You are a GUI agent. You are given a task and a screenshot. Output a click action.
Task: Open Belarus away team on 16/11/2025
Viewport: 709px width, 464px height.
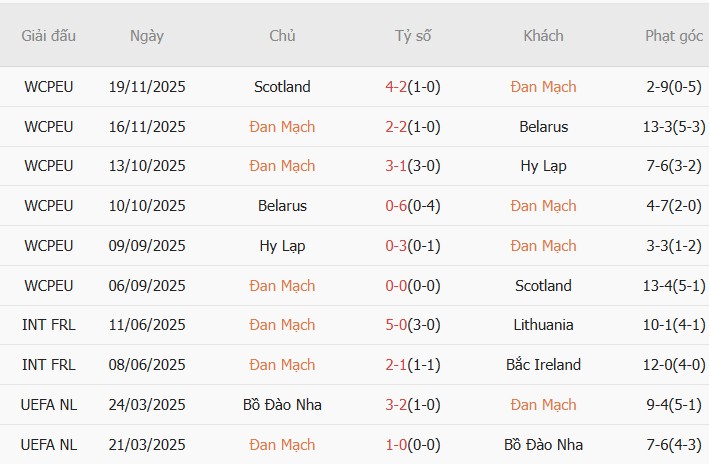[543, 127]
